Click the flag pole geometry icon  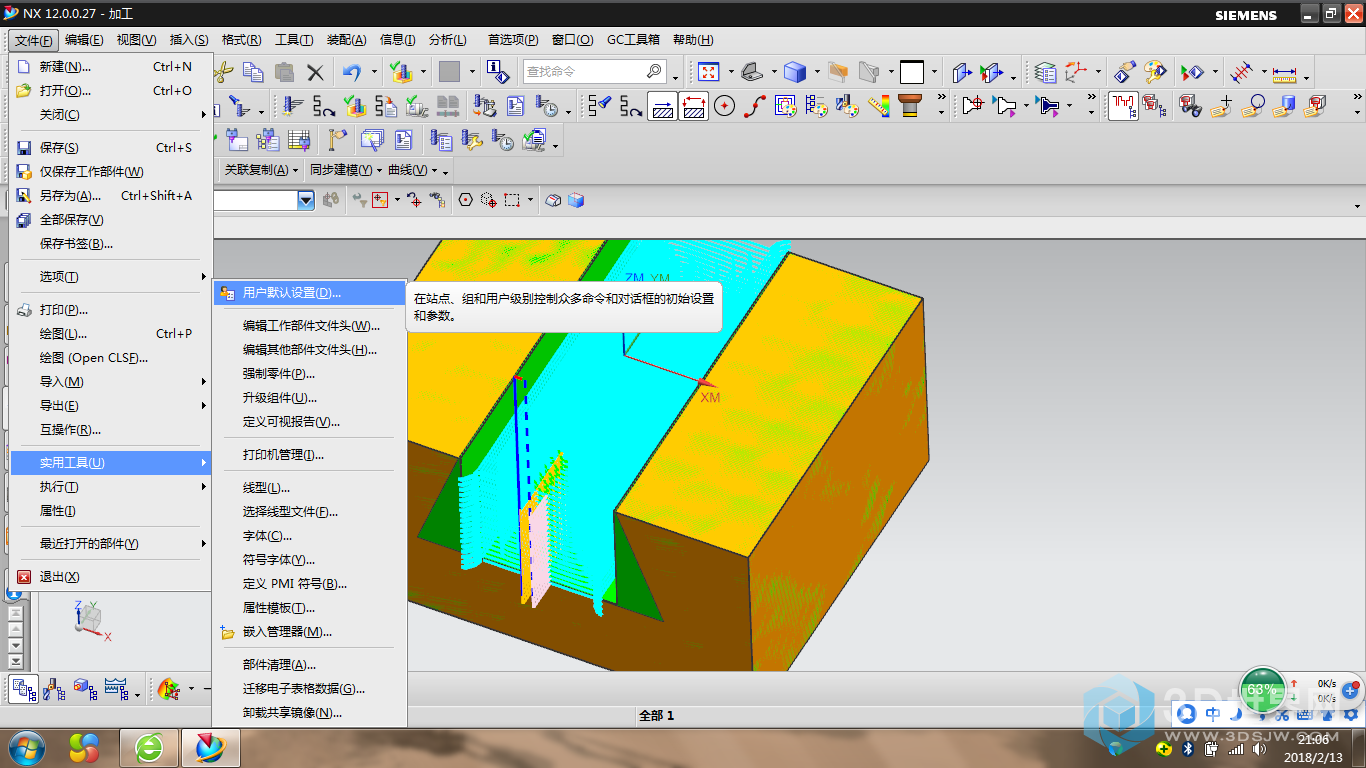click(338, 140)
